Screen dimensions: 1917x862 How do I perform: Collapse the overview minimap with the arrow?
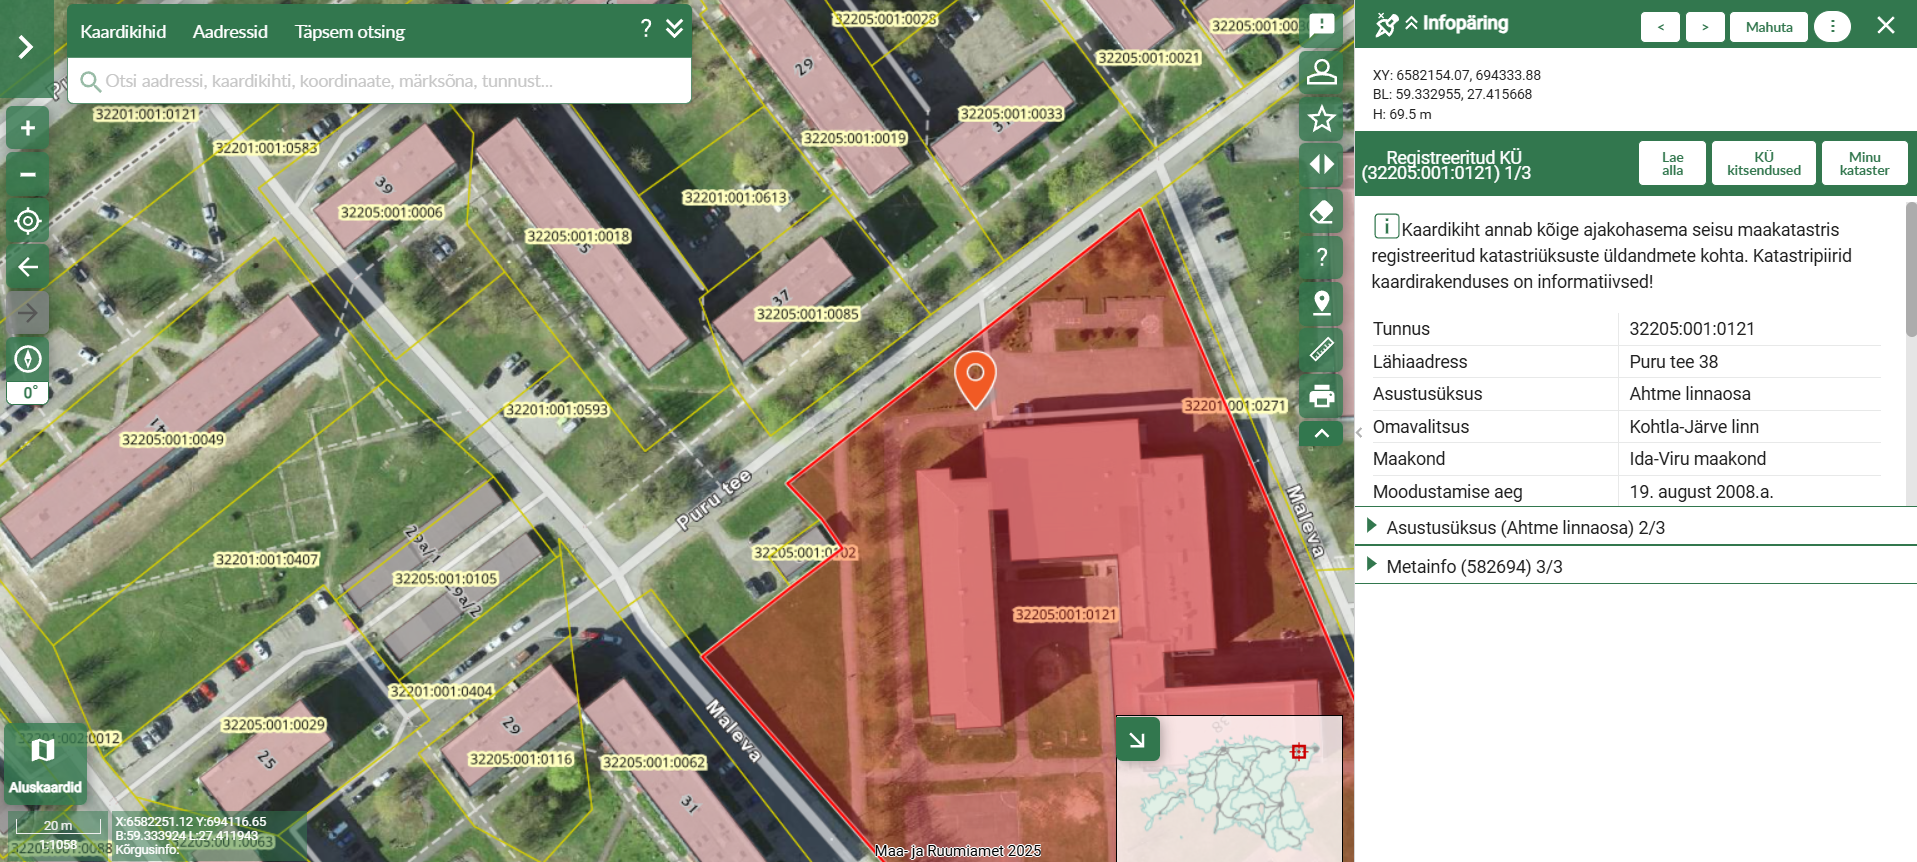1137,740
